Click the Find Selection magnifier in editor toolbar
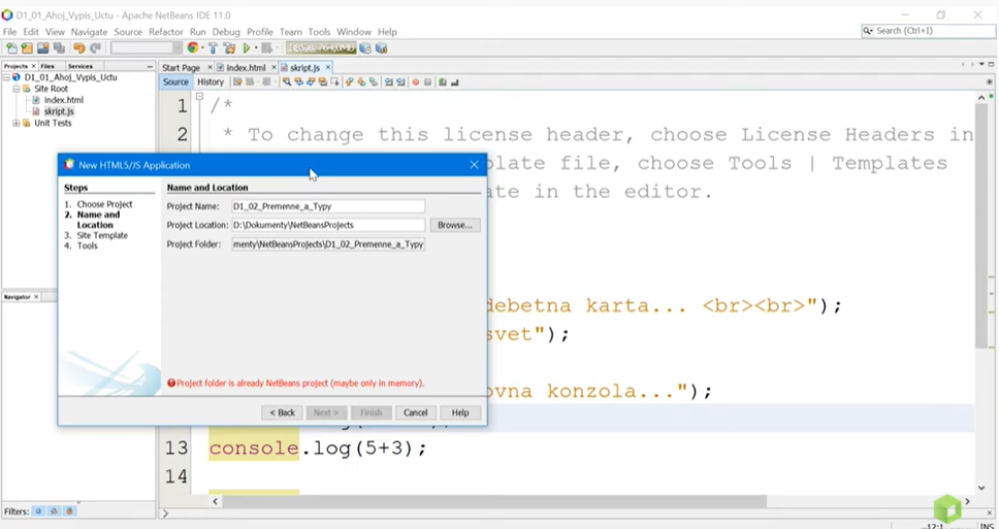999x529 pixels. click(286, 82)
